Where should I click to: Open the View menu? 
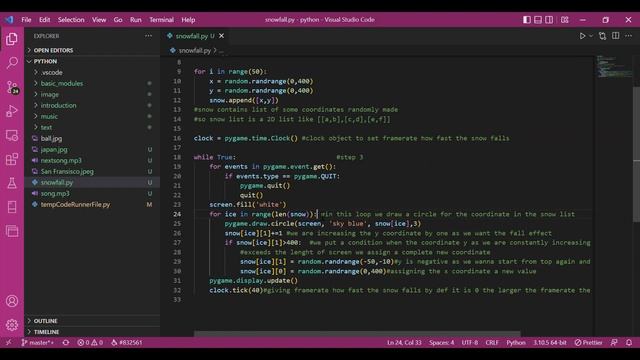(99, 20)
